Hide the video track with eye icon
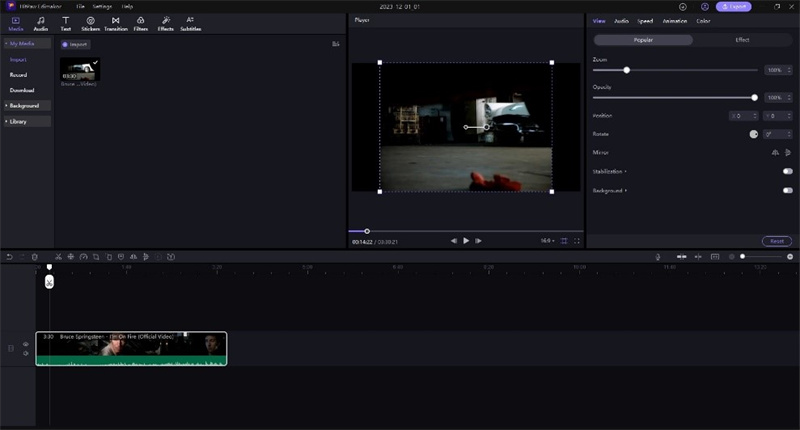The width and height of the screenshot is (800, 430). (x=26, y=344)
